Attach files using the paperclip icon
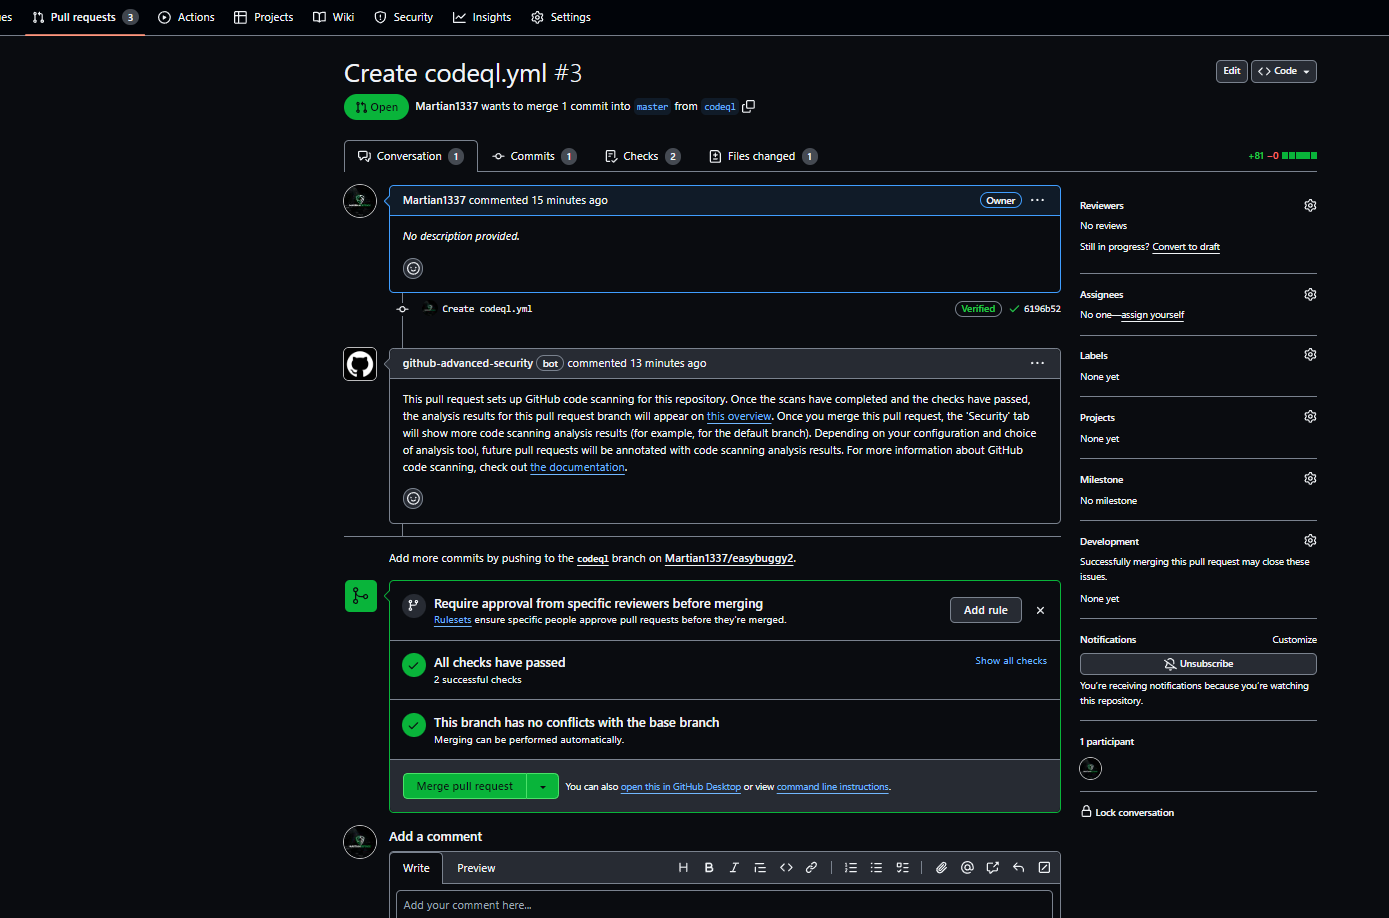1389x918 pixels. click(x=941, y=868)
